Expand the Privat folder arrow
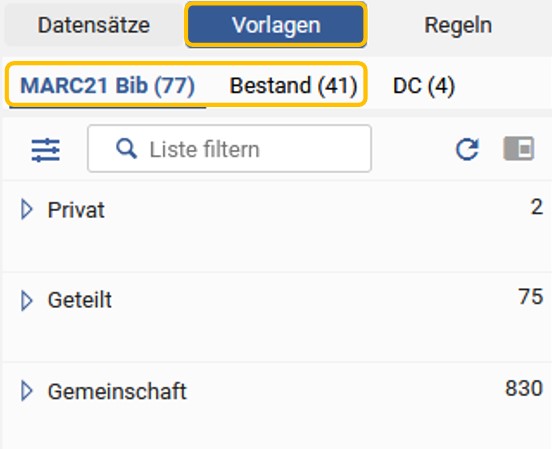 27,209
